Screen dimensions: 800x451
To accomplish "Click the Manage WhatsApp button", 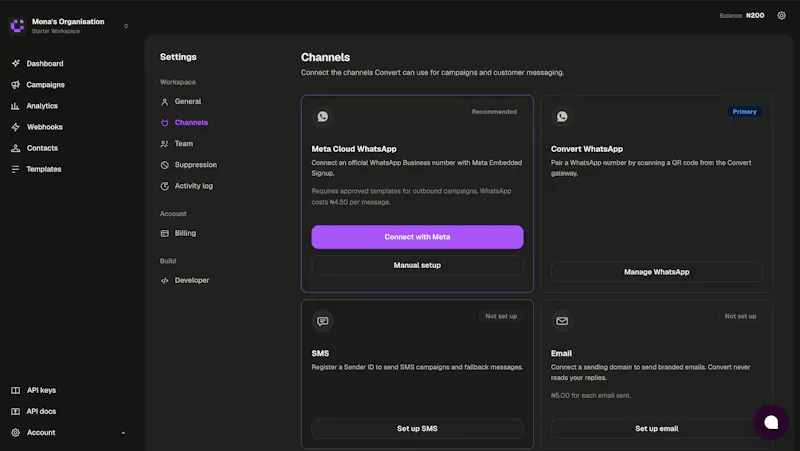I will pyautogui.click(x=657, y=272).
